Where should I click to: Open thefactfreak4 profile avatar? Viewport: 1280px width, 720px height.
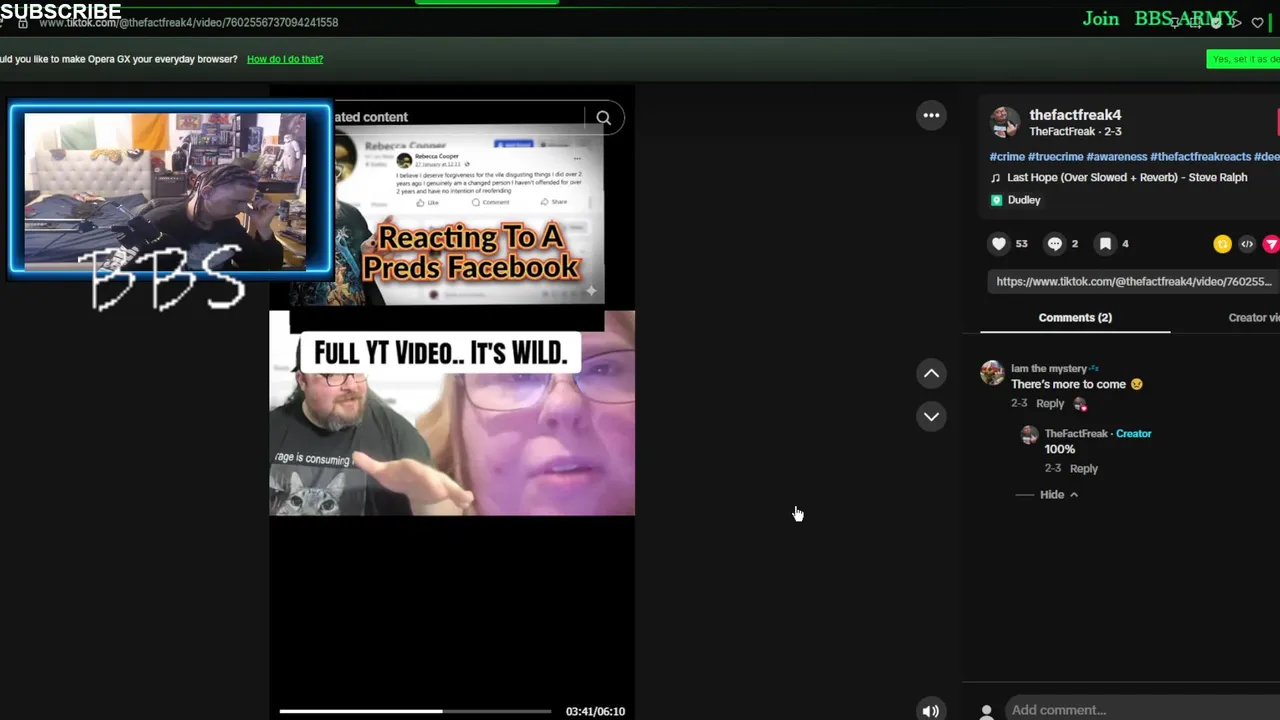point(1005,122)
